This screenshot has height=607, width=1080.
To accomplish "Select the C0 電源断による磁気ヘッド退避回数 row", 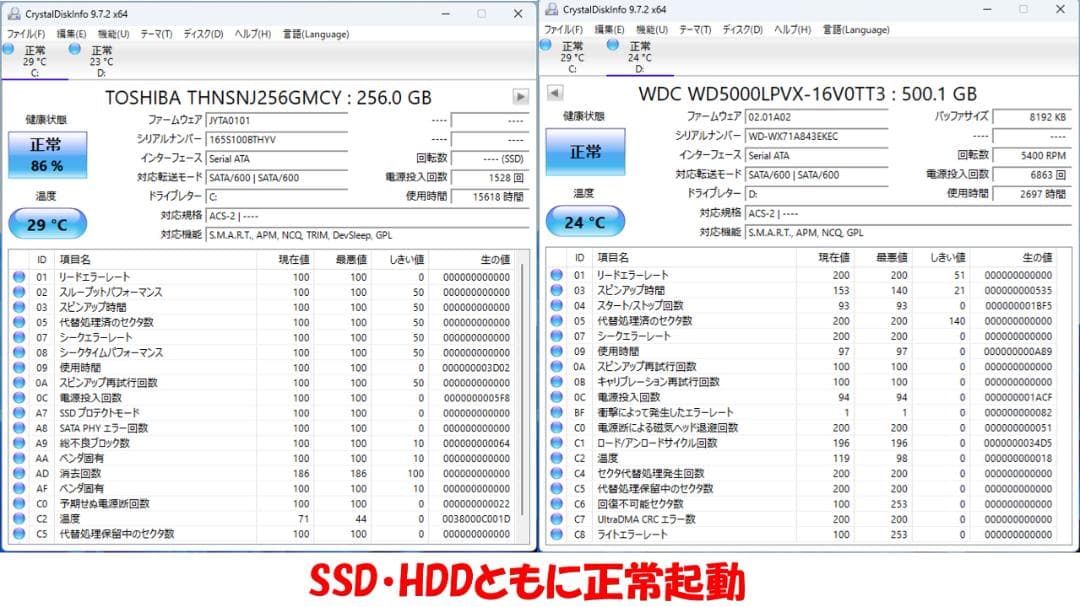I will (802, 427).
